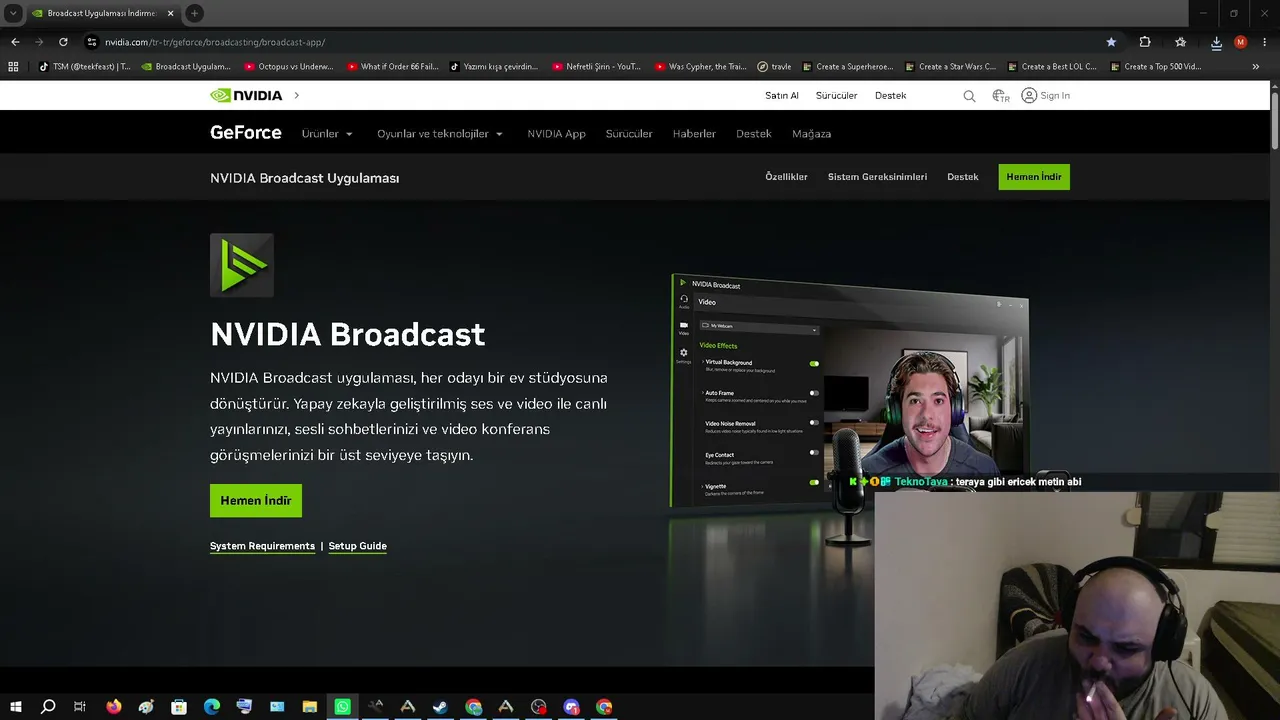Open File Explorer from the taskbar
1280x720 pixels.
310,707
